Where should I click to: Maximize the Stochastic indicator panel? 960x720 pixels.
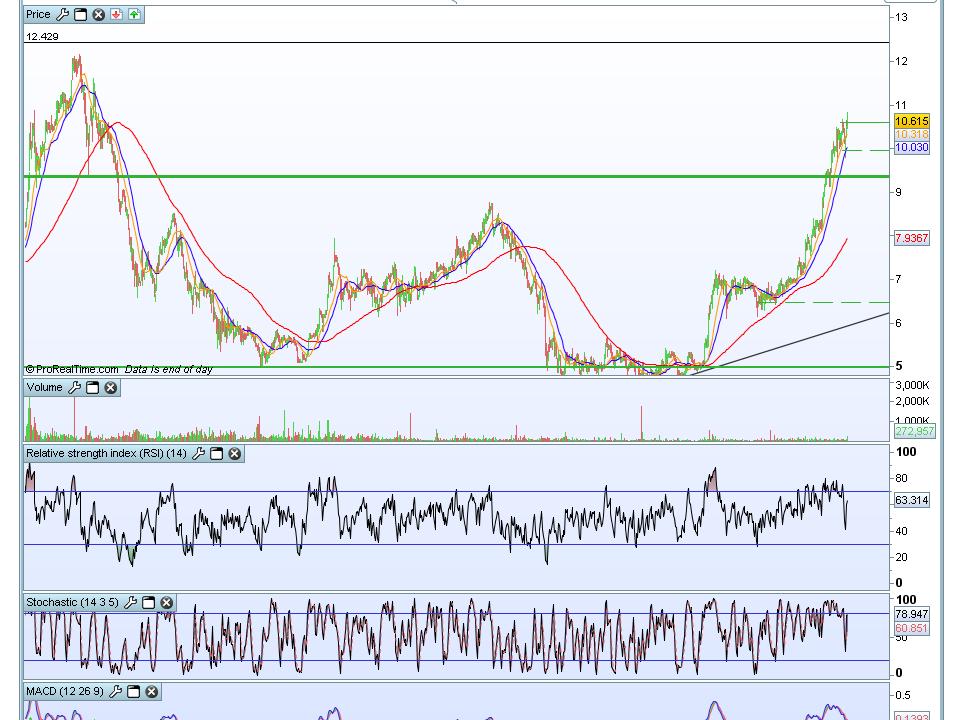pyautogui.click(x=148, y=602)
